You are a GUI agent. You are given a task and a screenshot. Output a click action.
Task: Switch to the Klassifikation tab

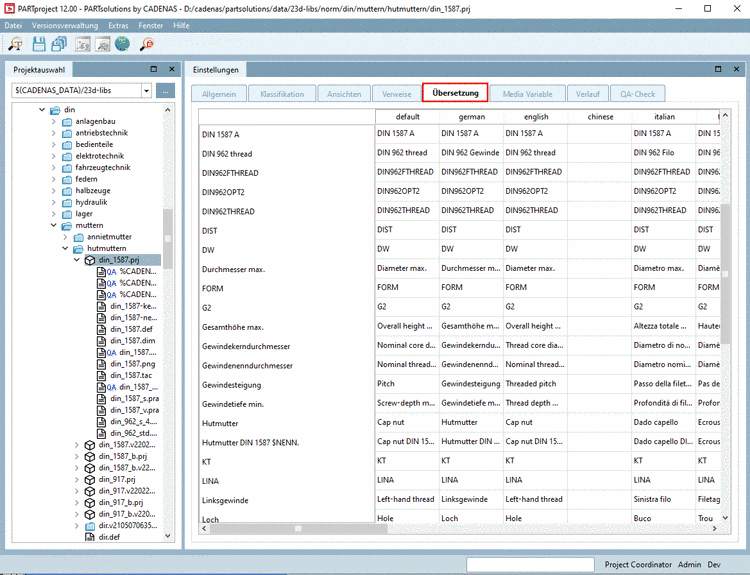tap(282, 94)
